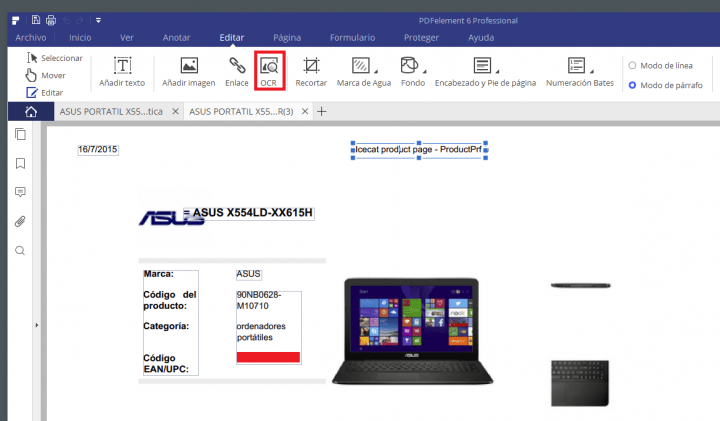Image resolution: width=720 pixels, height=421 pixels.
Task: Click the Marca de Agua icon
Action: 360,65
